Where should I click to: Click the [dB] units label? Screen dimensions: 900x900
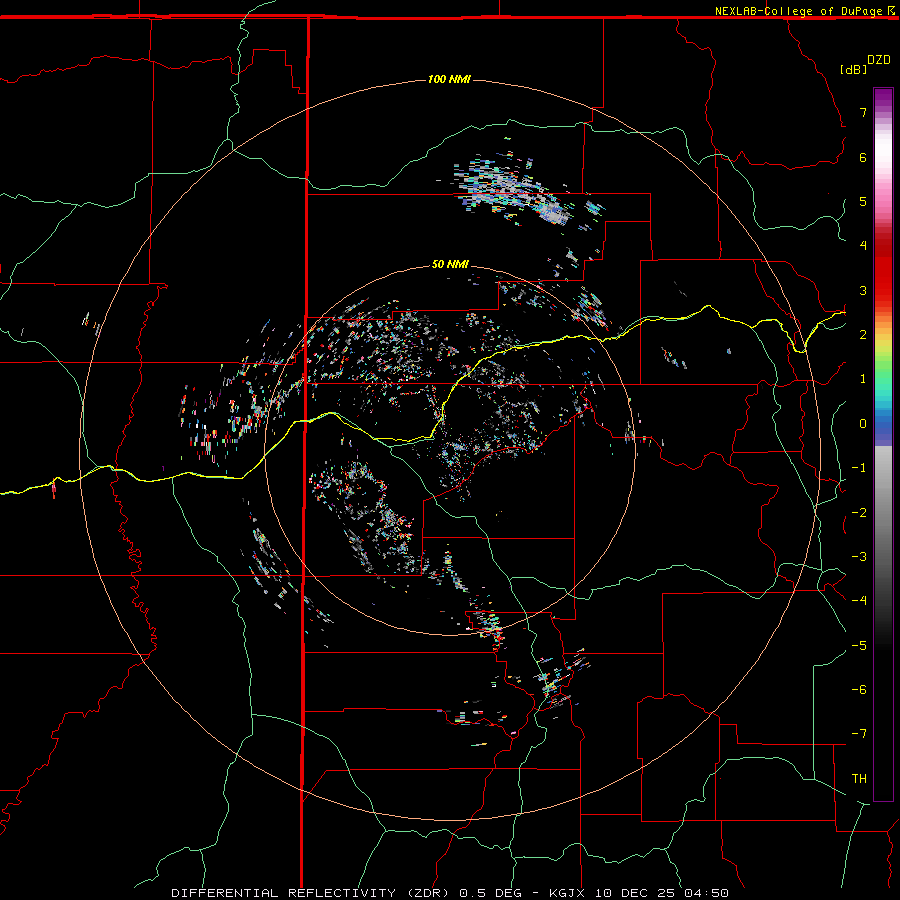point(853,69)
